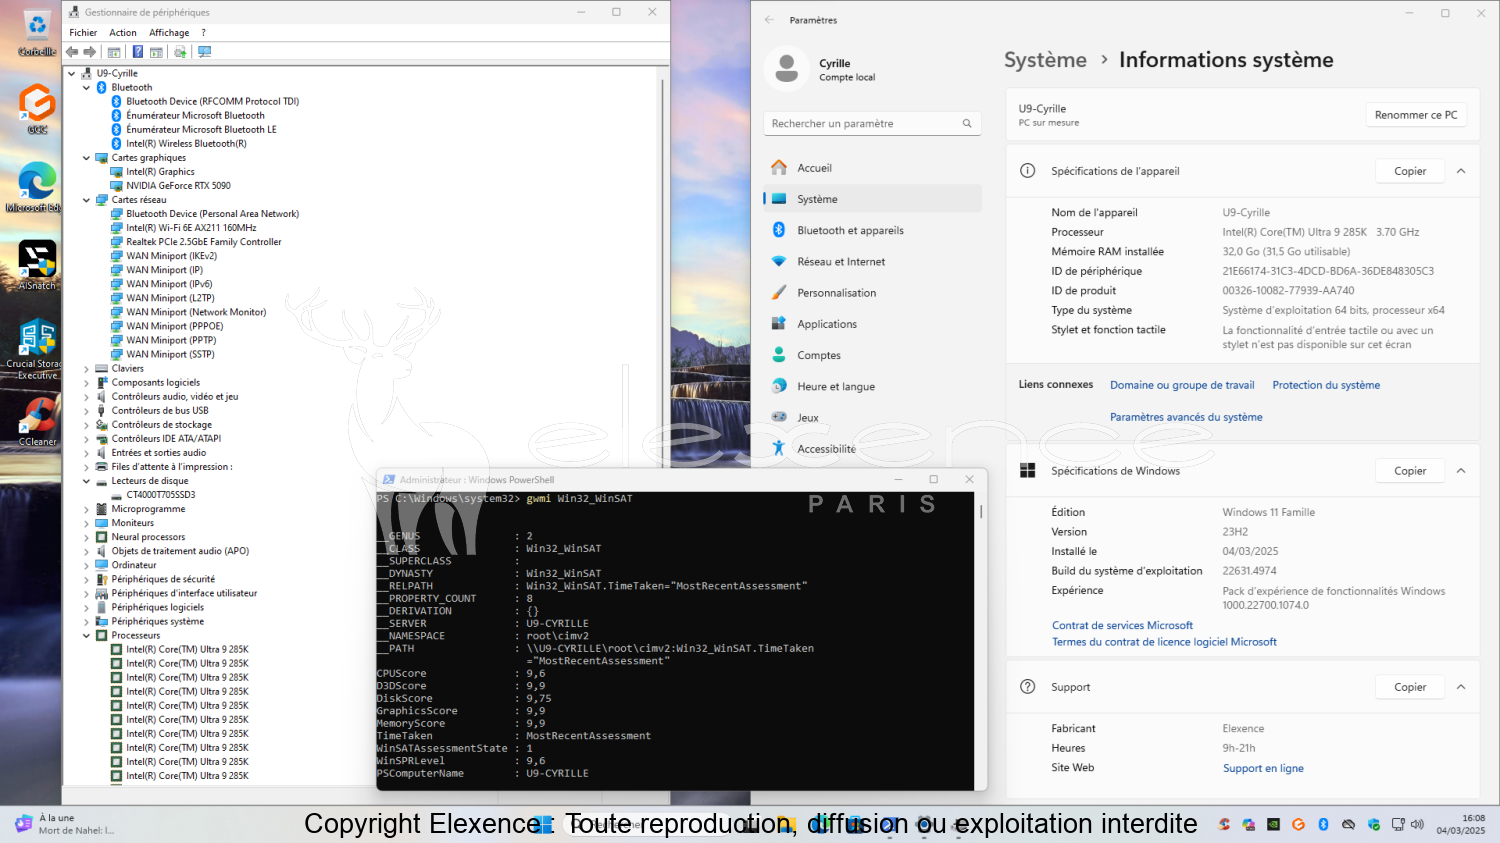Image resolution: width=1500 pixels, height=843 pixels.
Task: Open the Domaine ou groupe de travail link
Action: [1182, 385]
